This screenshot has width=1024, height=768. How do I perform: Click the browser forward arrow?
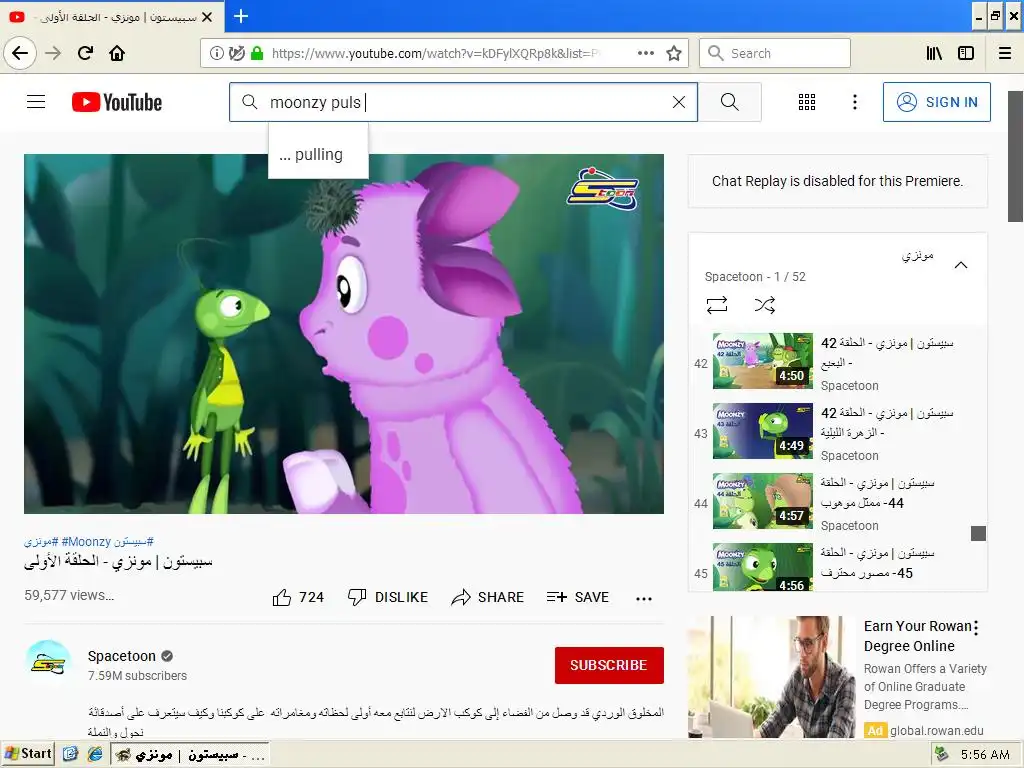tap(54, 53)
